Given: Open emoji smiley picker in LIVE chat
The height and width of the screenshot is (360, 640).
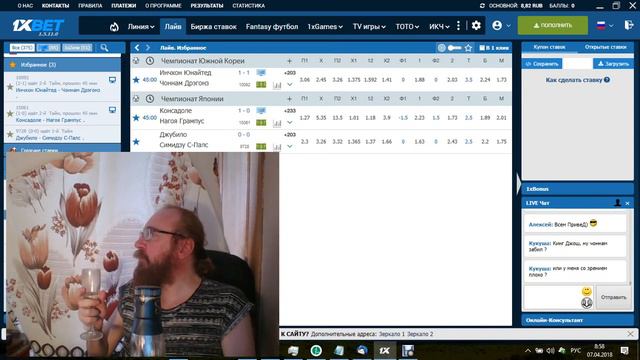Looking at the screenshot, I should click(x=587, y=291).
